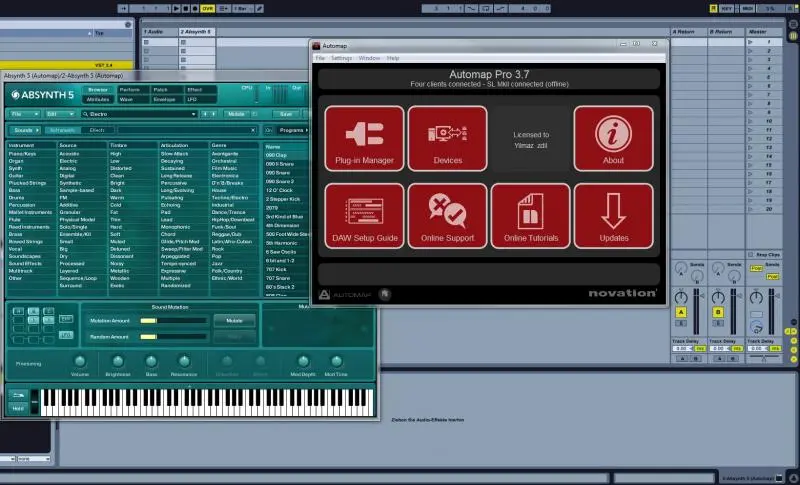Expand the Sounds dropdown in browser
Viewport: 800px width, 485px height.
click(25, 130)
